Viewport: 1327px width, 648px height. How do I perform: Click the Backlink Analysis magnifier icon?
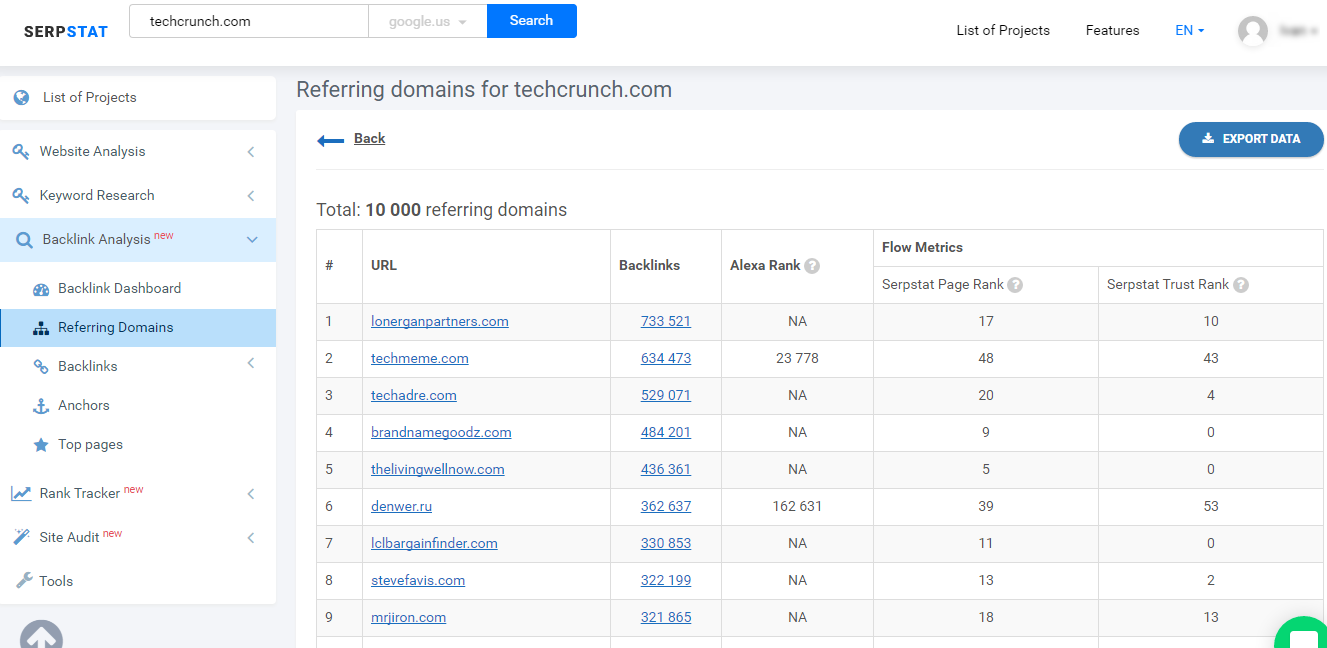coord(24,240)
